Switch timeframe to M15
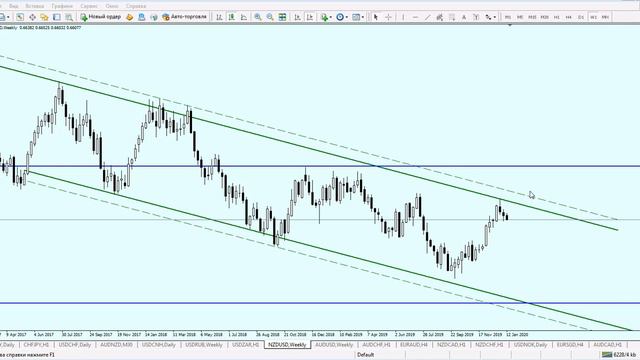The image size is (640, 360). 532,17
